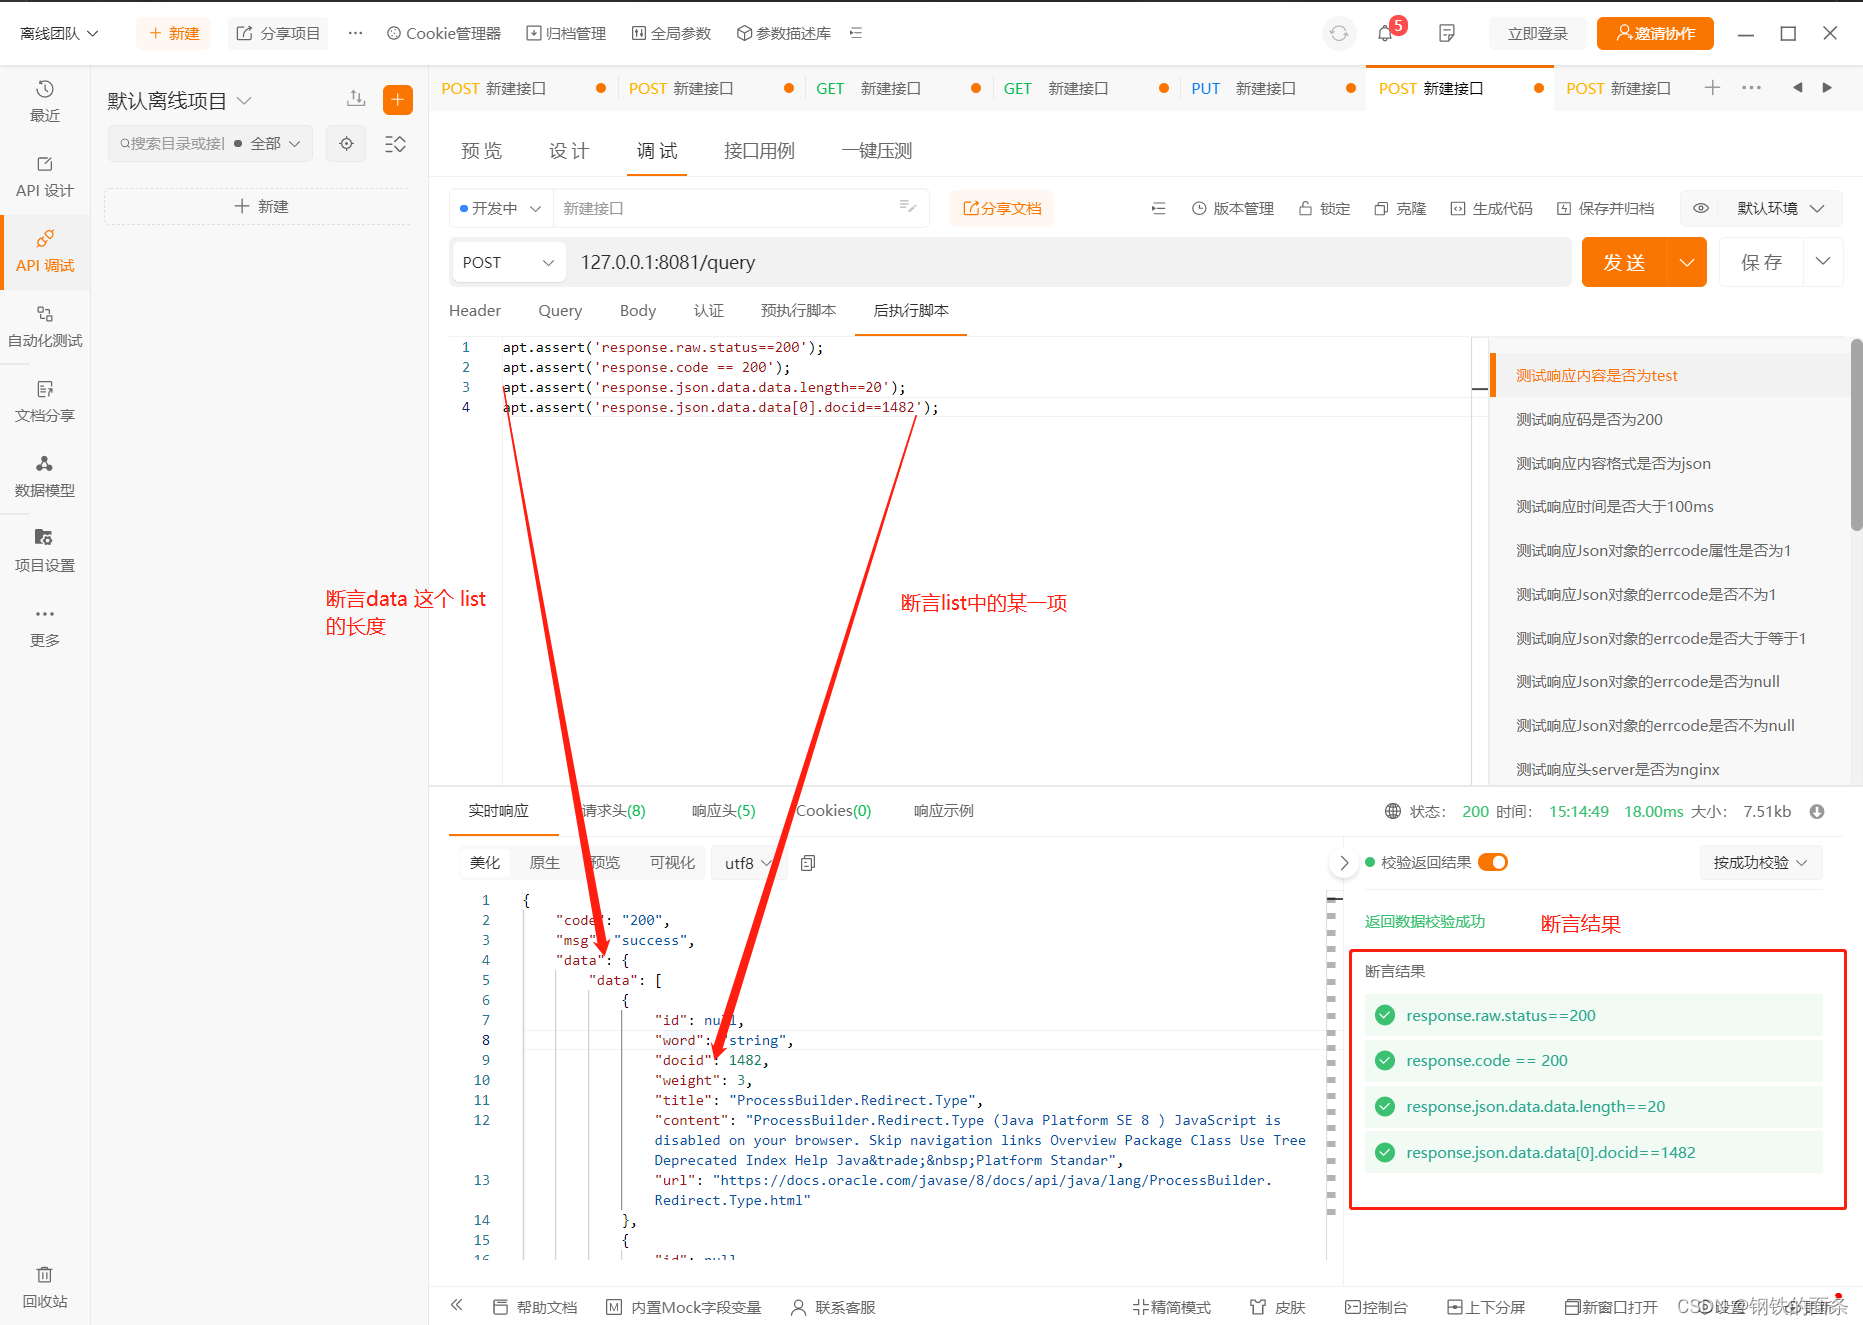
Task: Click the 邀请协作 button
Action: 1655,33
